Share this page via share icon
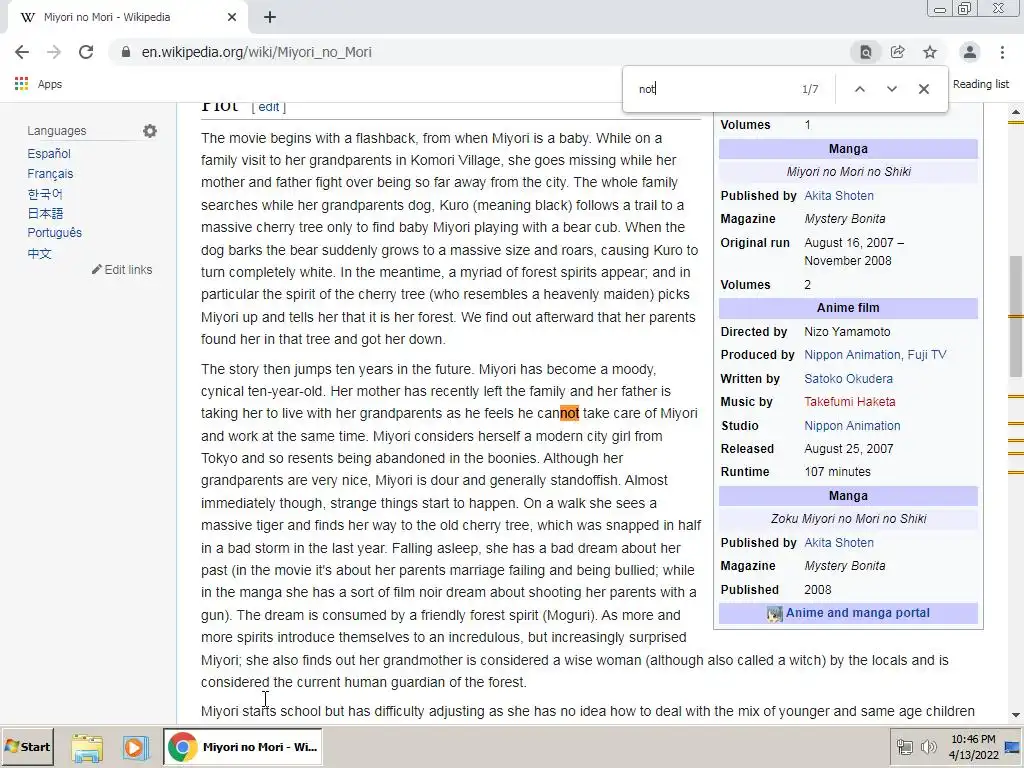The height and width of the screenshot is (768, 1024). click(897, 52)
